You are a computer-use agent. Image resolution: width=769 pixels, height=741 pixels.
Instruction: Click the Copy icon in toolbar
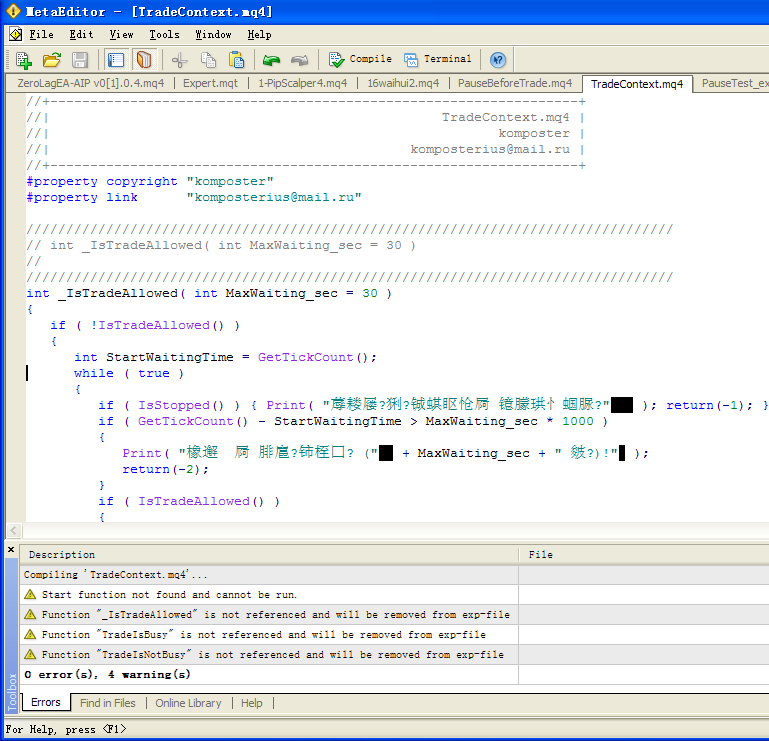click(208, 60)
